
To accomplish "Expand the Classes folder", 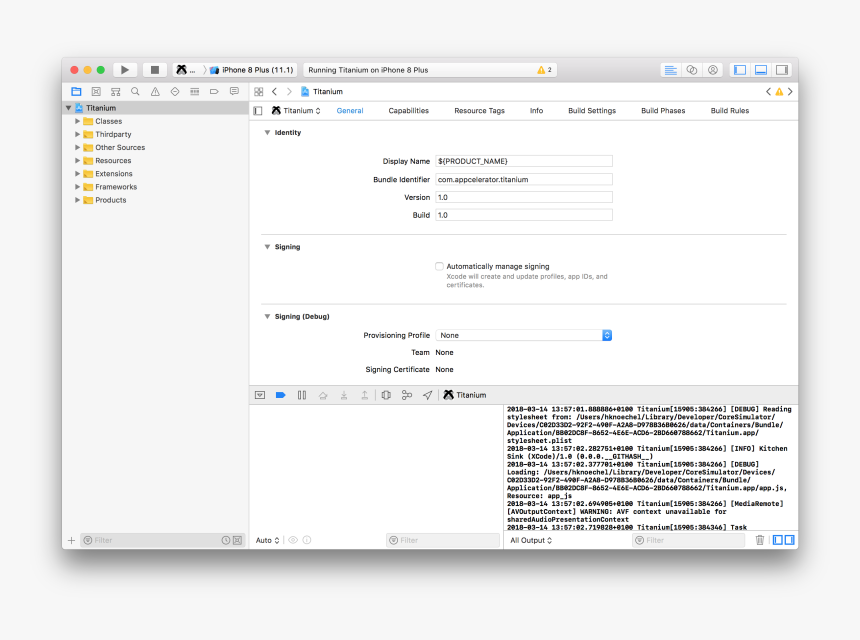I will click(77, 121).
